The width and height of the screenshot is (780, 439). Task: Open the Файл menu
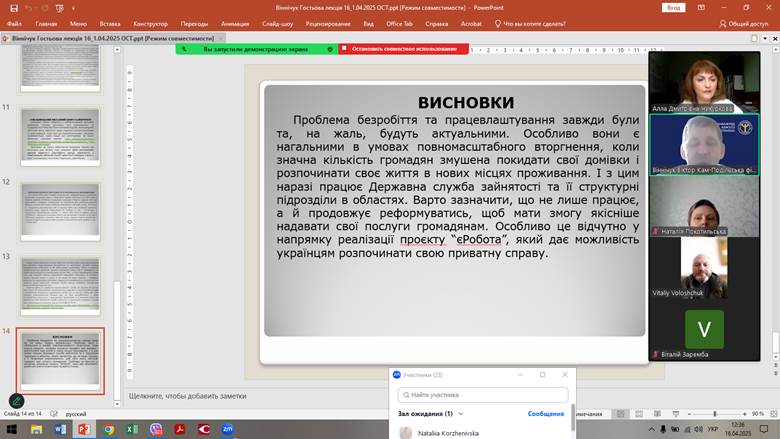tap(14, 23)
